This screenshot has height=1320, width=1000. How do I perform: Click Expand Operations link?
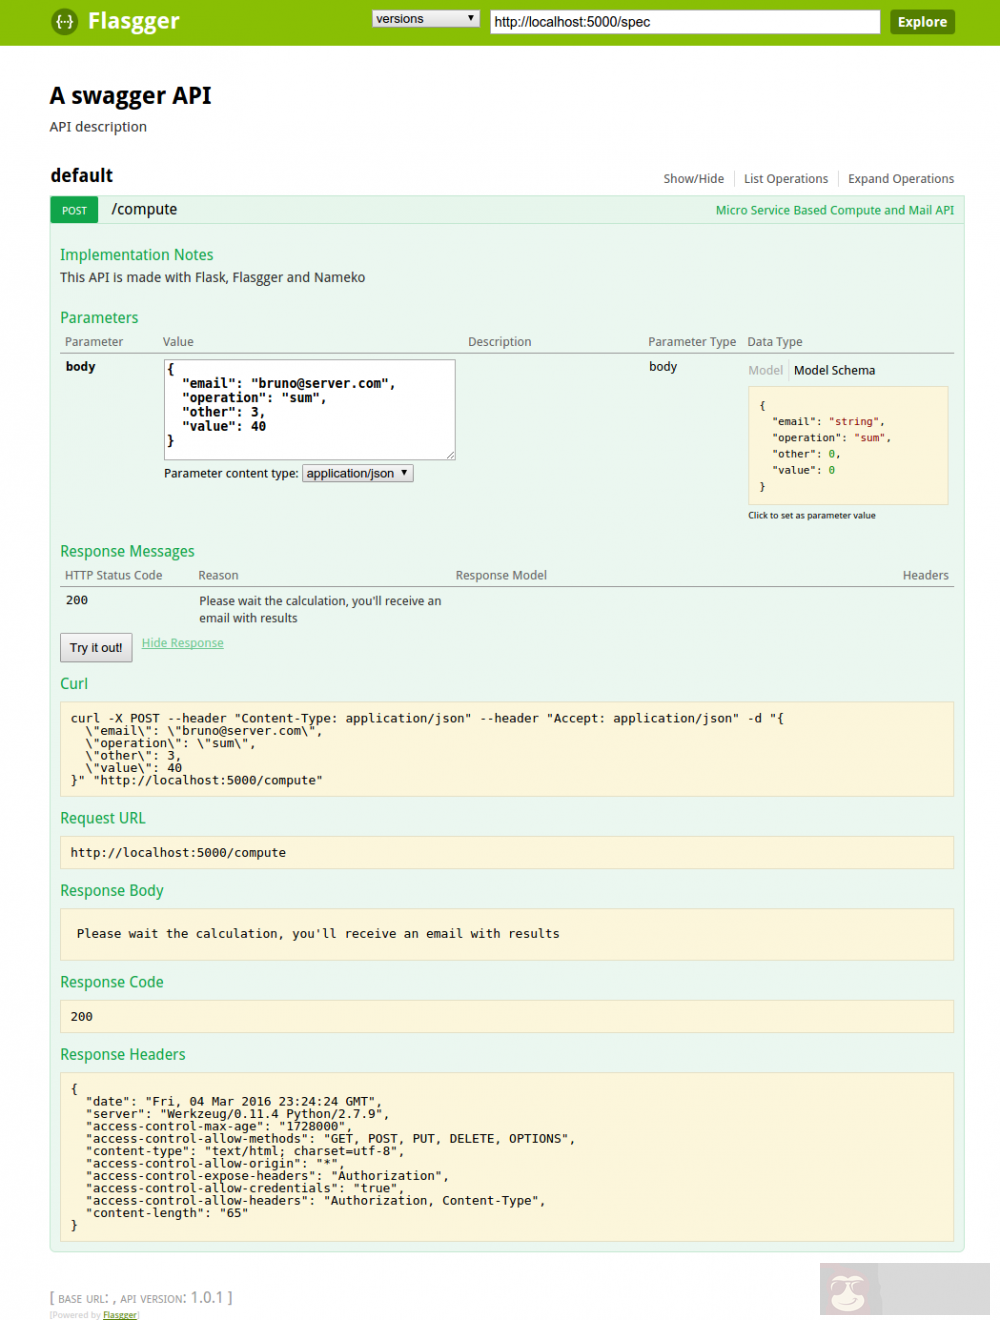pyautogui.click(x=900, y=179)
